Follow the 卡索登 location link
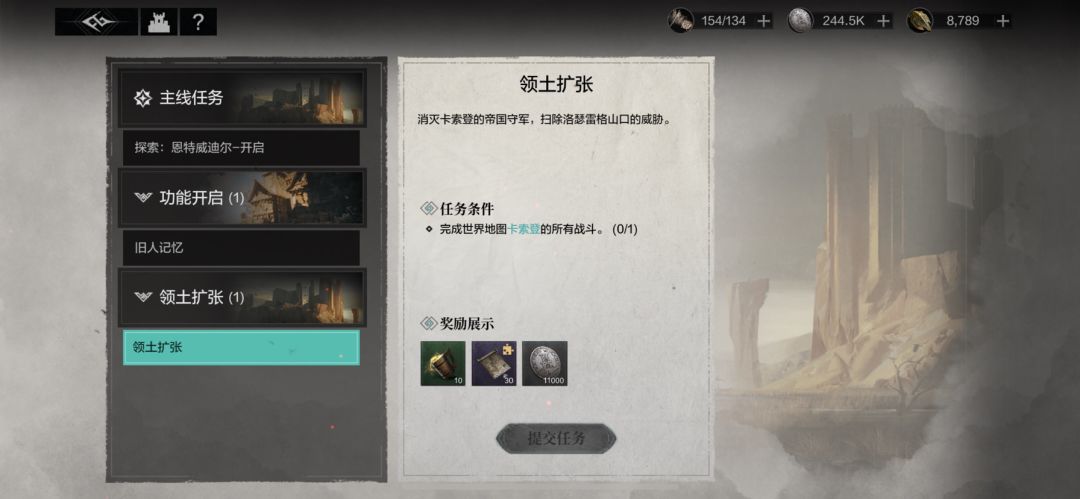The height and width of the screenshot is (499, 1080). click(x=523, y=229)
